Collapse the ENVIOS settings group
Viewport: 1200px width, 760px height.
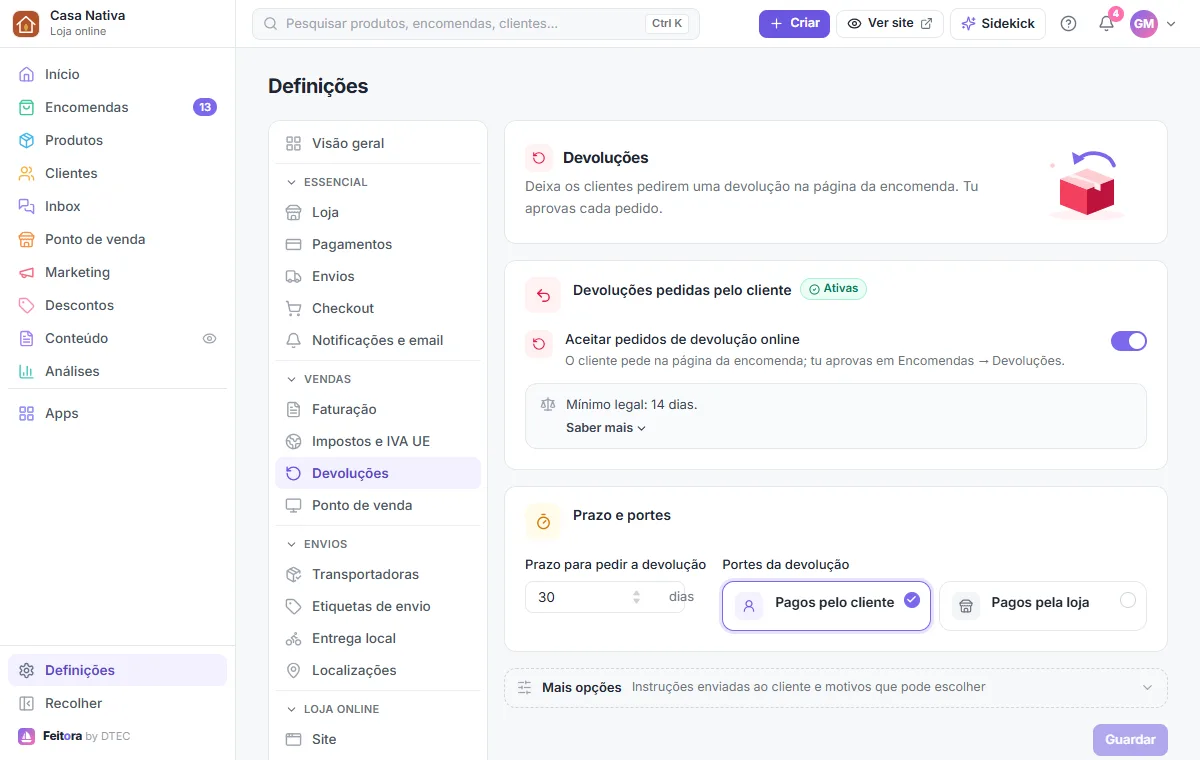pos(318,544)
